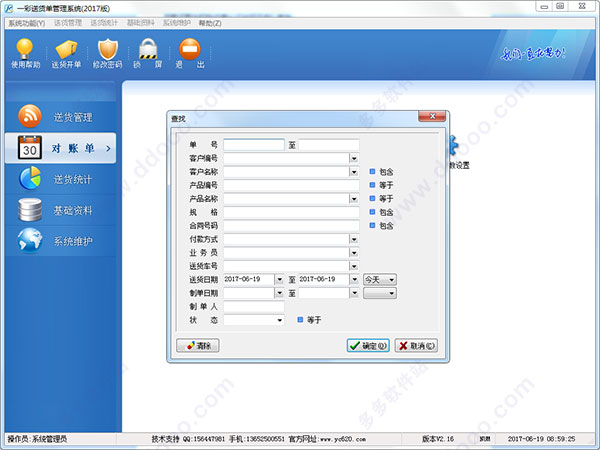Click the 清除 clear button
This screenshot has width=600, height=450.
[198, 346]
